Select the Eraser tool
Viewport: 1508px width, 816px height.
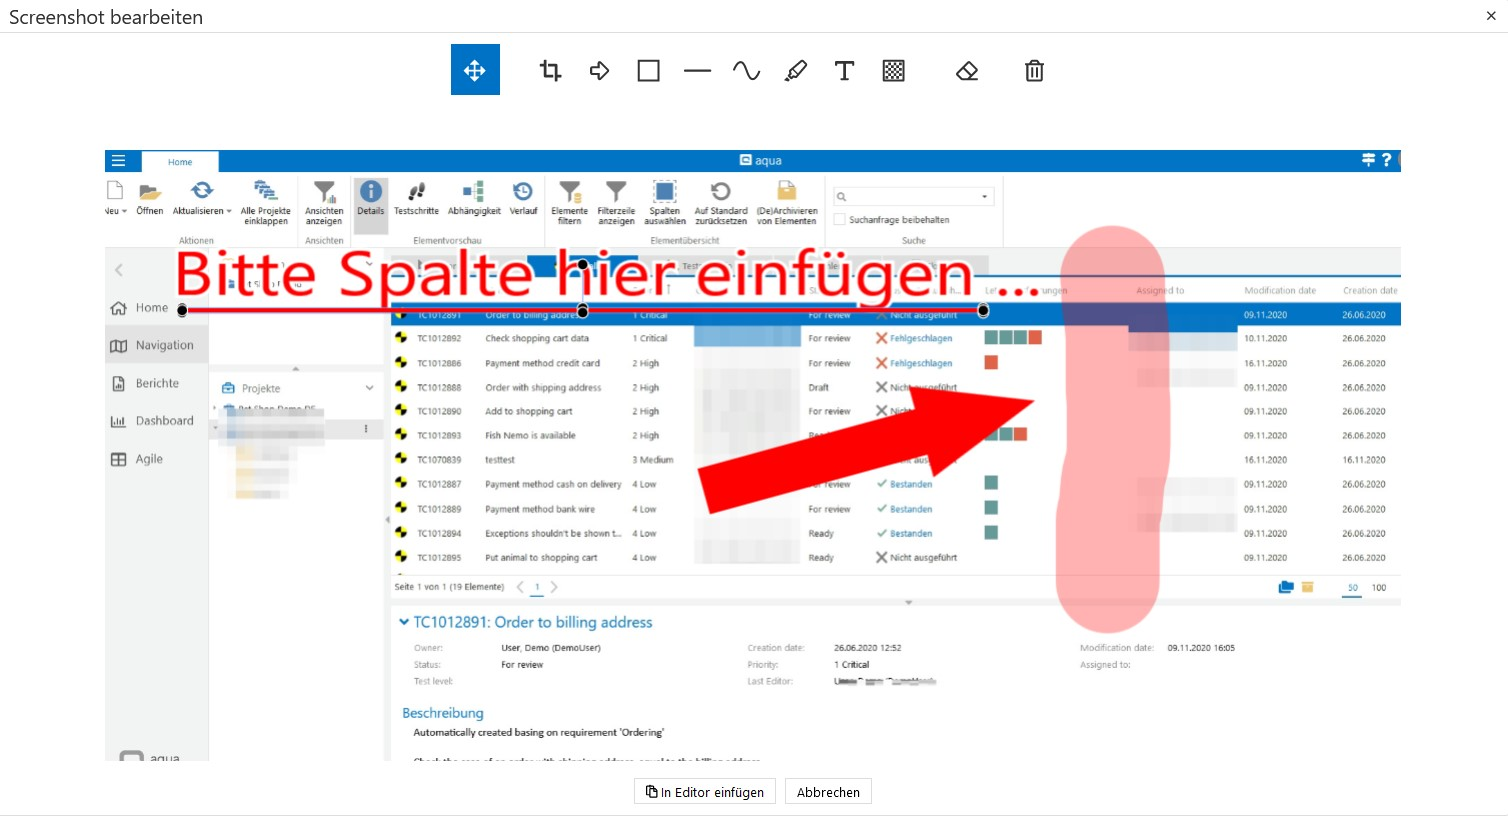click(966, 70)
